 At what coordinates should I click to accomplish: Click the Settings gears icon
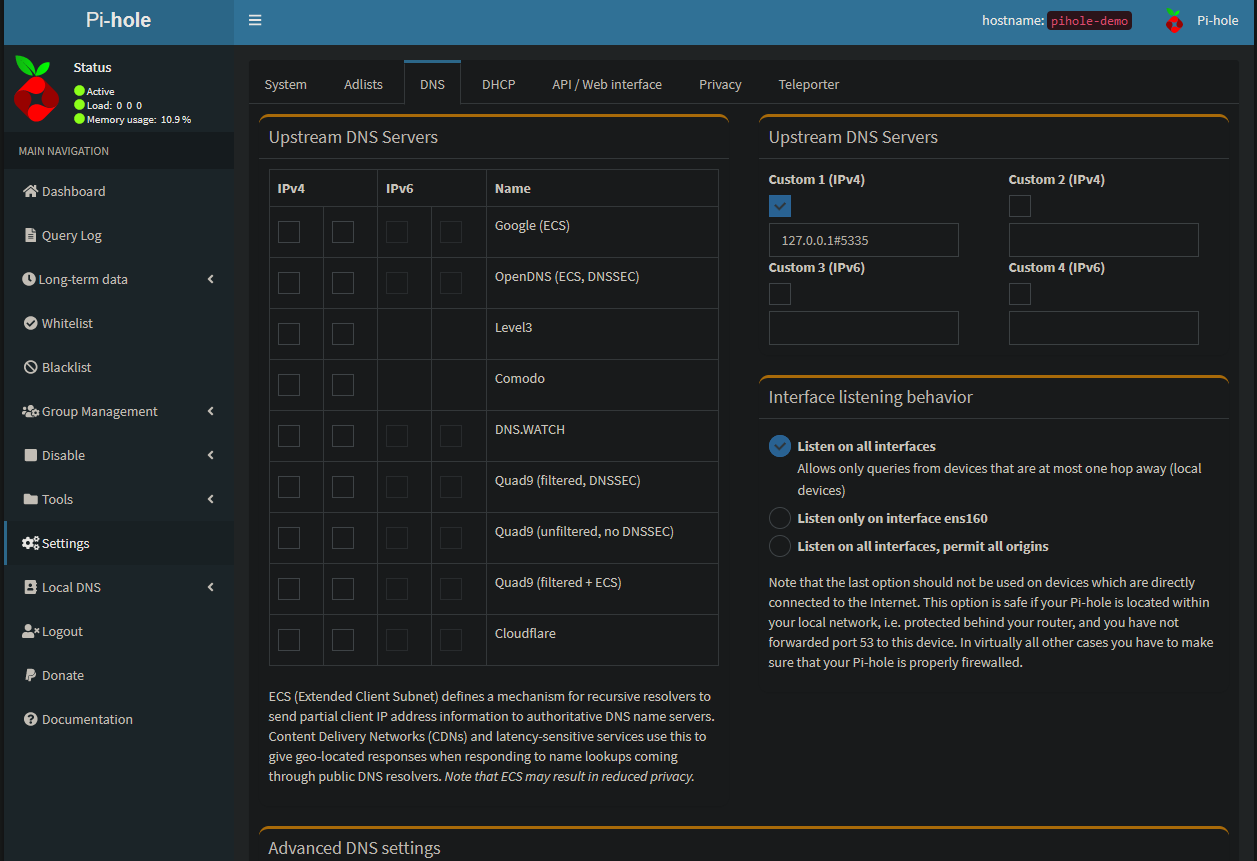click(x=30, y=543)
